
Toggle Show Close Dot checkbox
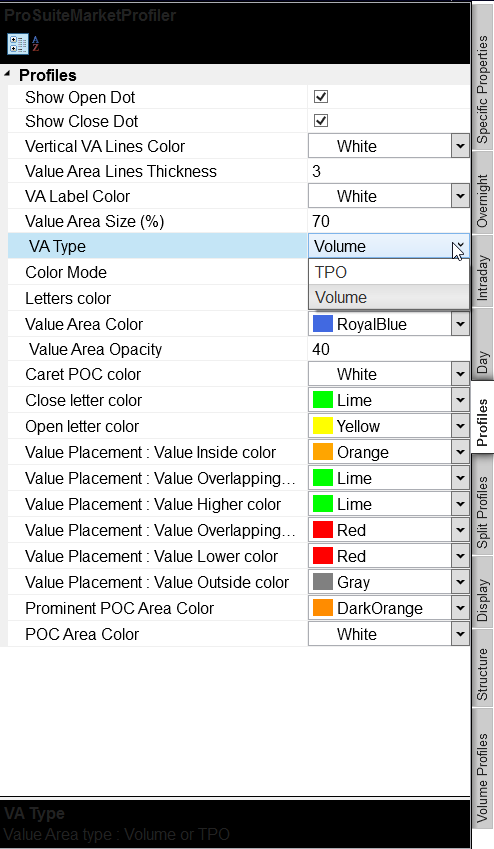(x=321, y=121)
